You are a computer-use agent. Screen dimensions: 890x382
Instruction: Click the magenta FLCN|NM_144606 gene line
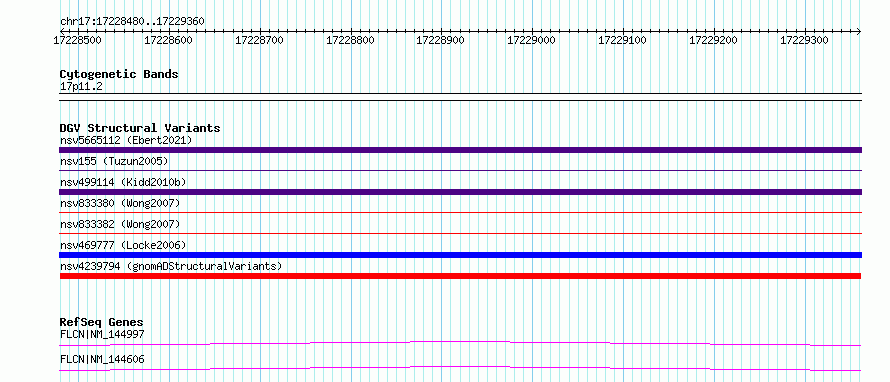coord(460,368)
